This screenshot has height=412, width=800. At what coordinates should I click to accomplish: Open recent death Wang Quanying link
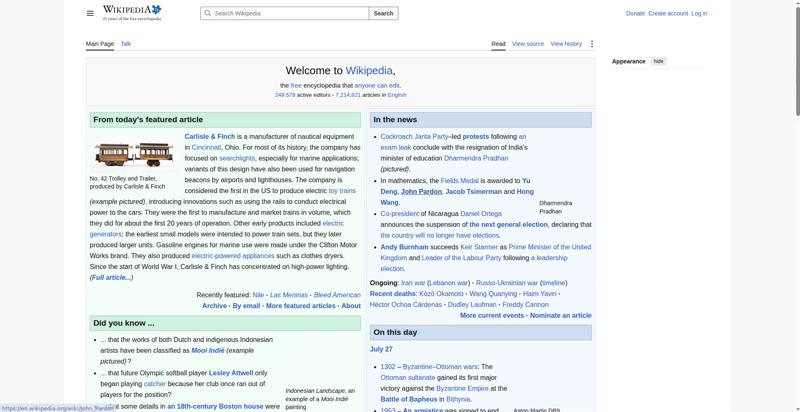(493, 294)
